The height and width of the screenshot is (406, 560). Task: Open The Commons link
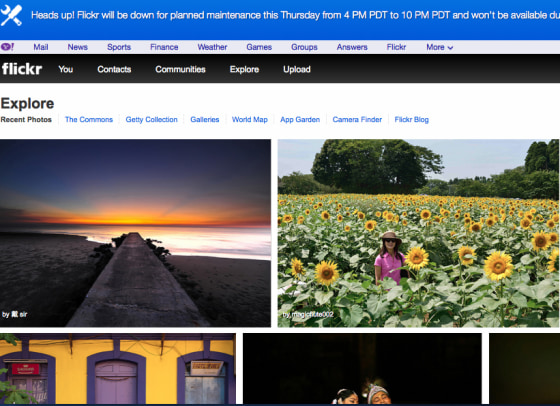[89, 120]
